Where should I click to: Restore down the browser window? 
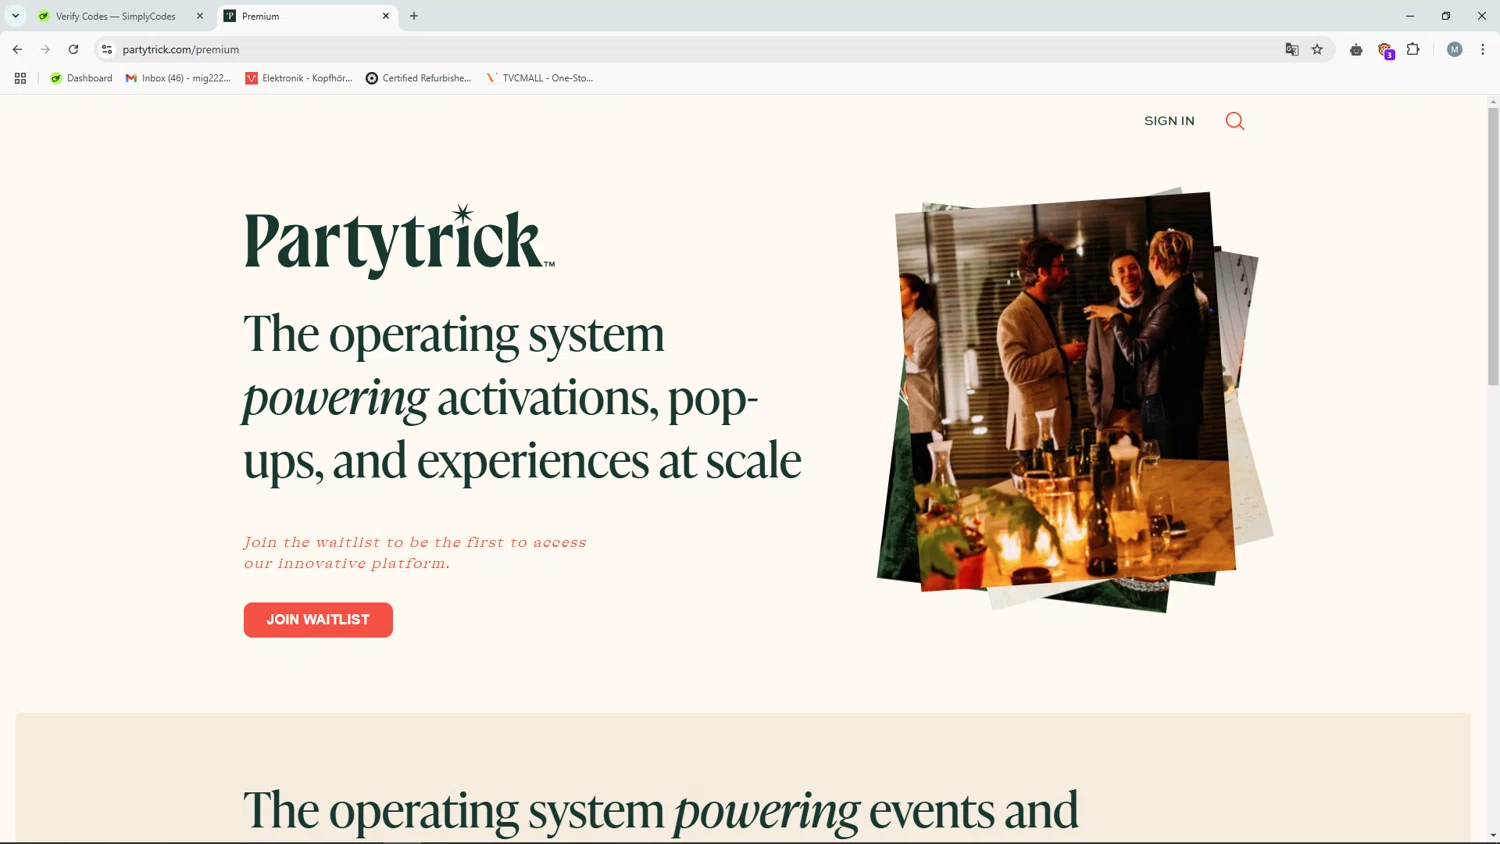pos(1446,16)
